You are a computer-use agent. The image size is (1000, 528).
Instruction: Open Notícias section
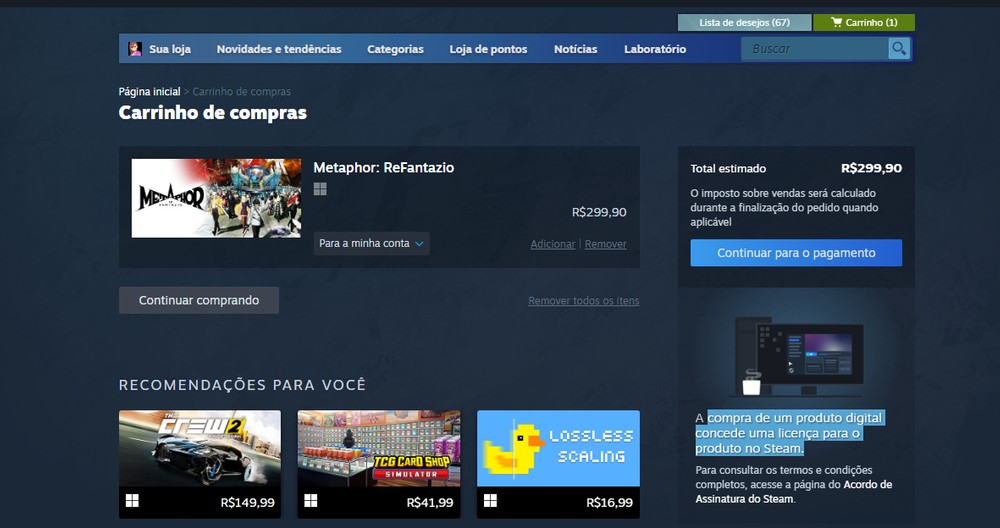click(x=575, y=49)
